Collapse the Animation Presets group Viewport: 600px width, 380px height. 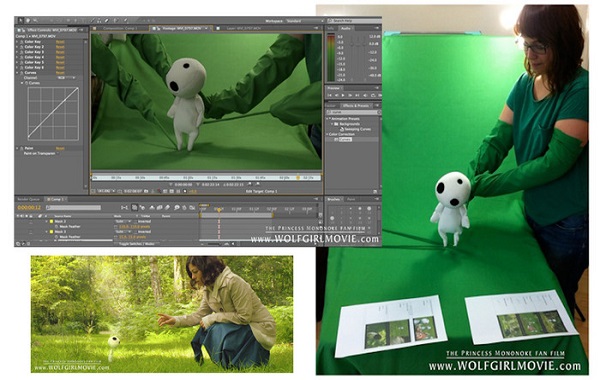point(328,119)
